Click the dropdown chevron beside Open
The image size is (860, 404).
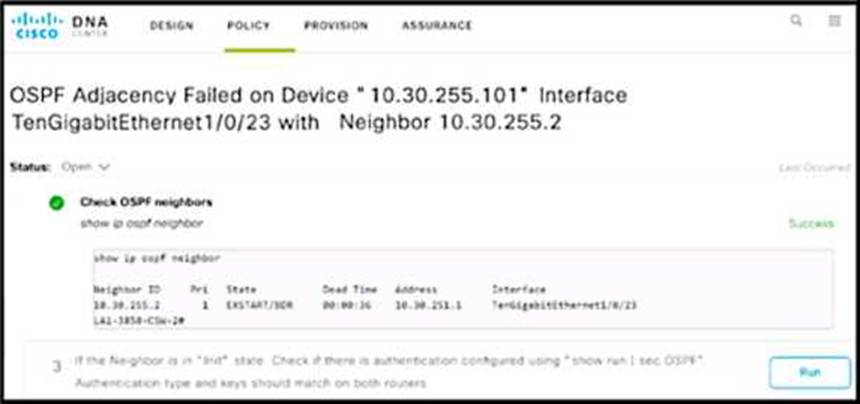pos(104,167)
